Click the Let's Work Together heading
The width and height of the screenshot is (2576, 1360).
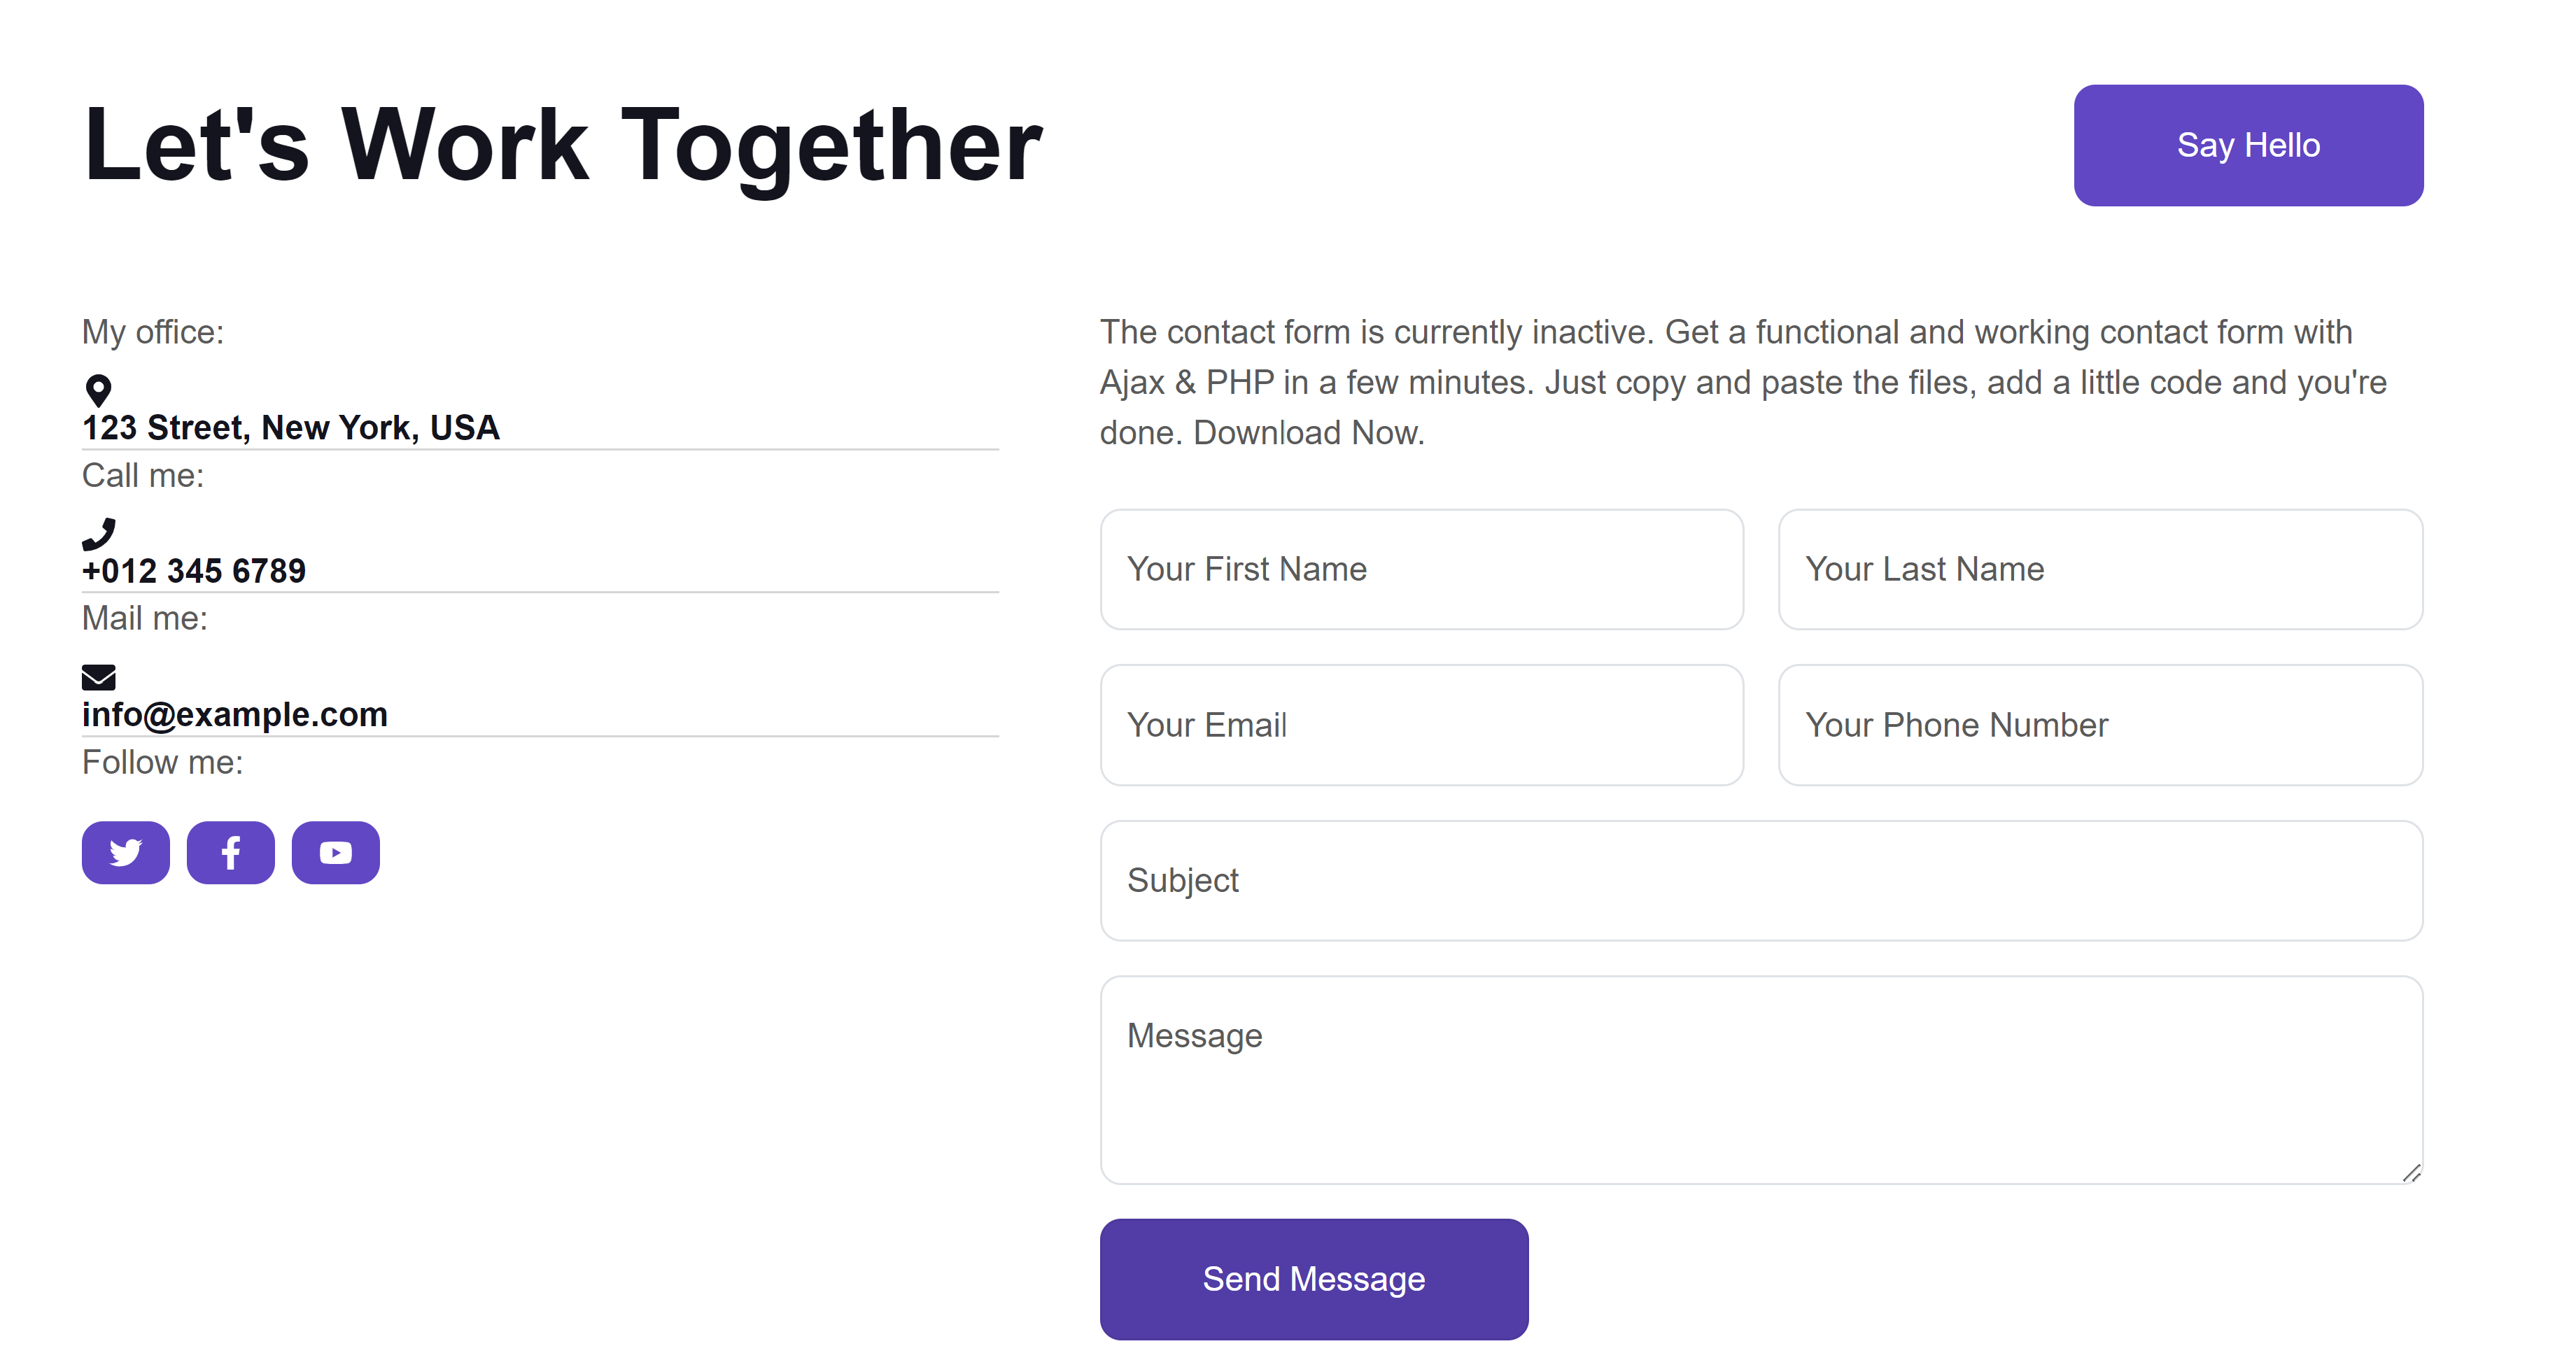563,146
